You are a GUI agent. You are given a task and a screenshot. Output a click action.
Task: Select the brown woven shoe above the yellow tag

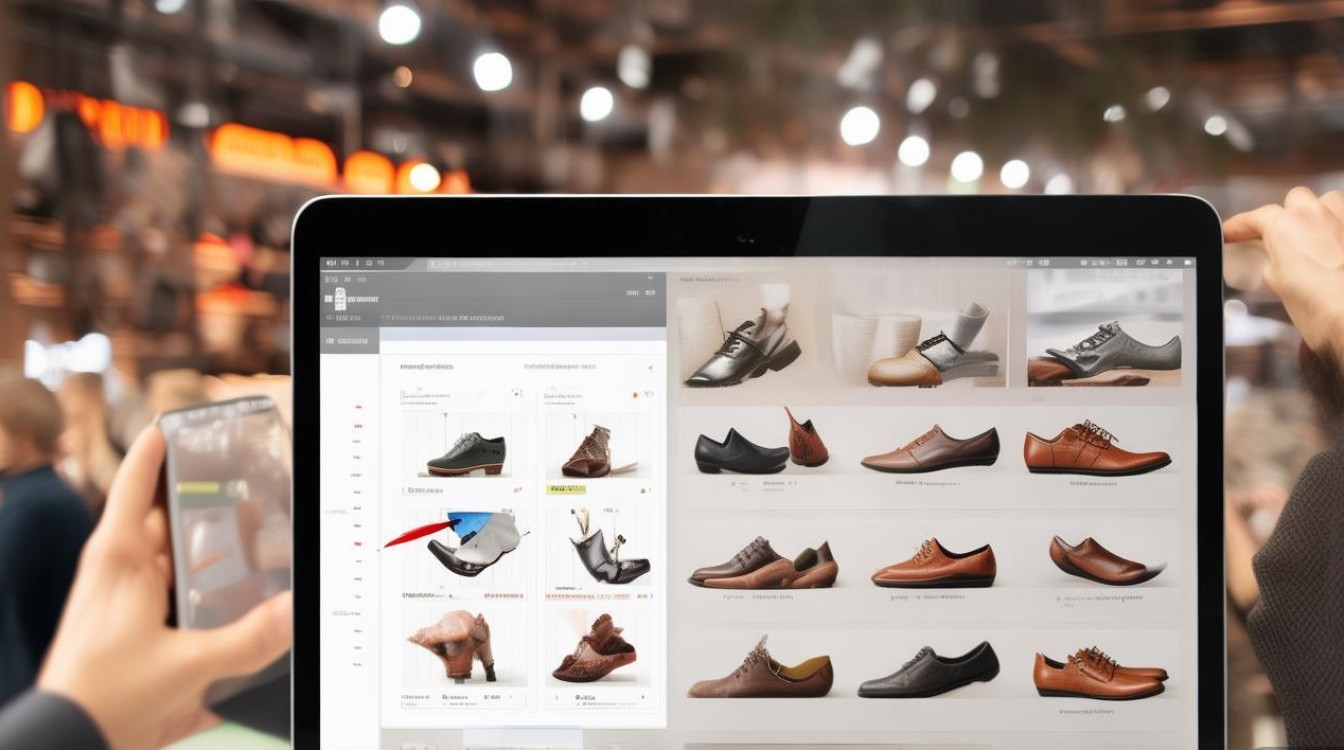[589, 452]
